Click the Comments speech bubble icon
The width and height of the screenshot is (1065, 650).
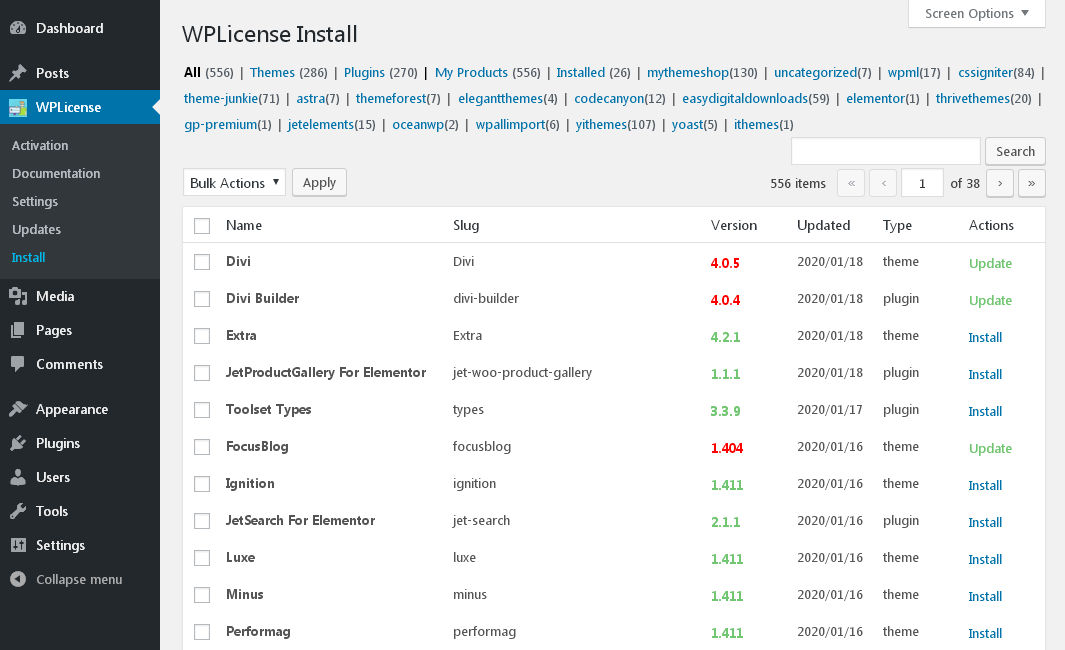tap(18, 364)
